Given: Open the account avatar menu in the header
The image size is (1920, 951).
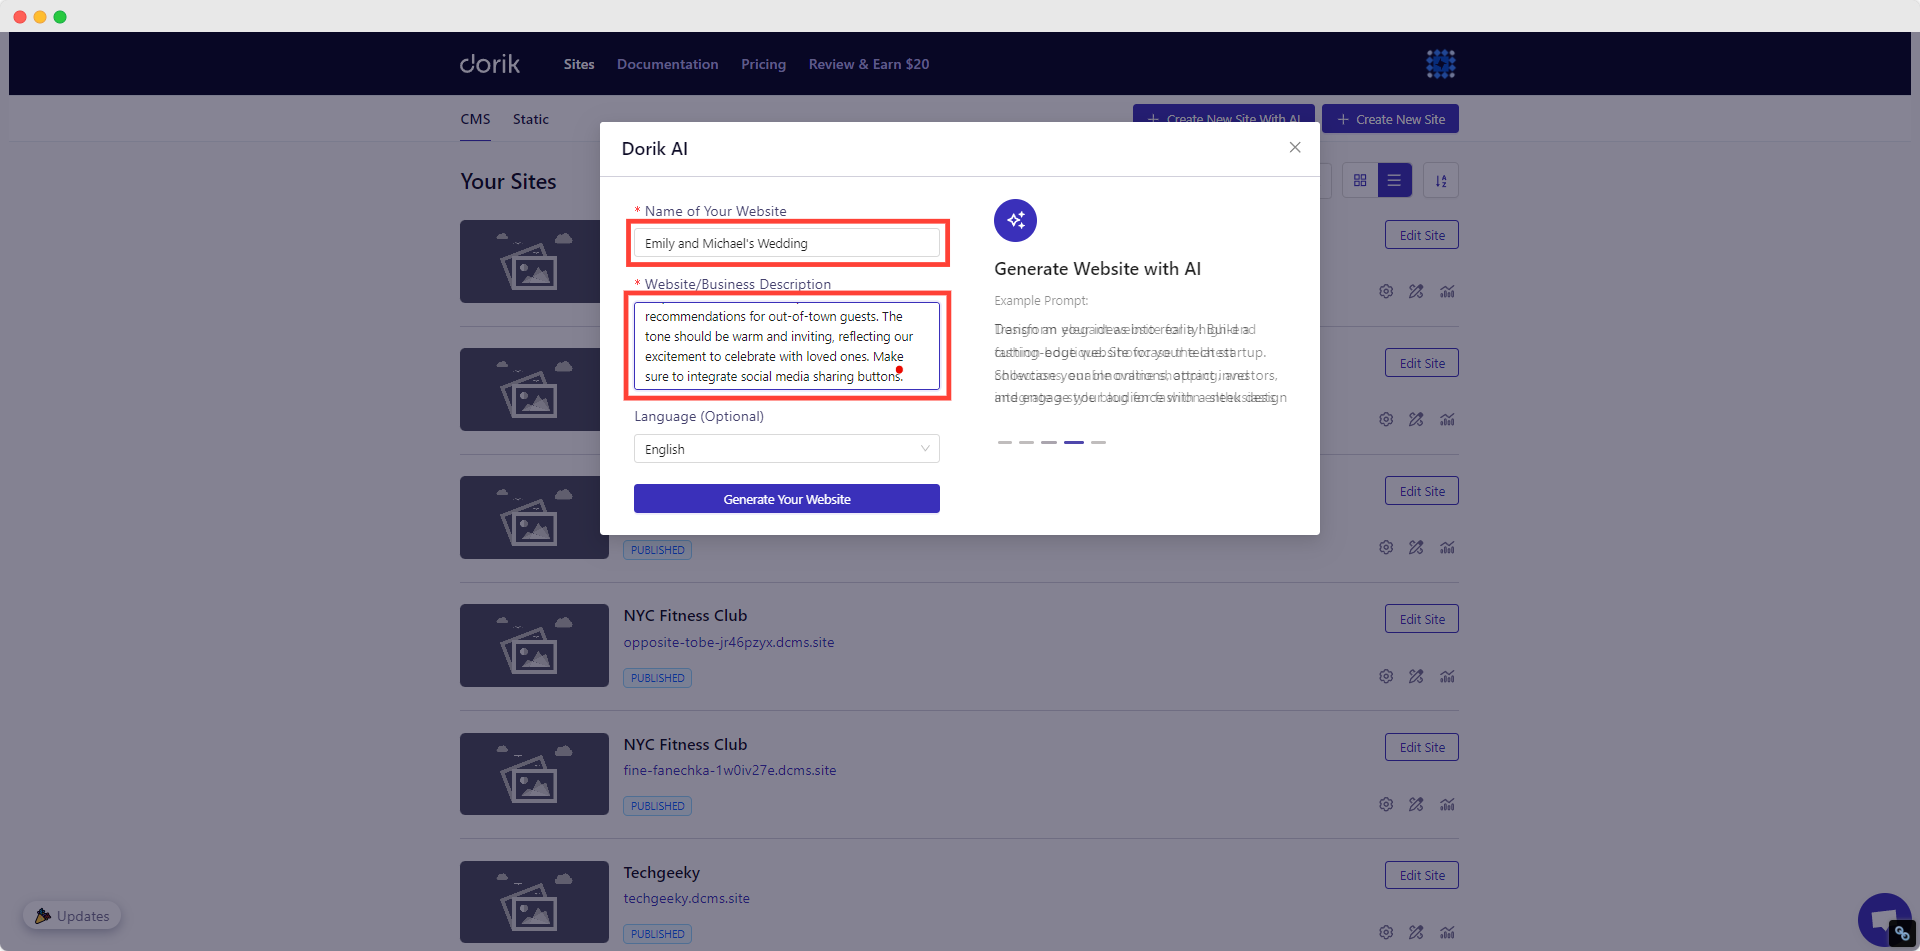Looking at the screenshot, I should (x=1440, y=64).
